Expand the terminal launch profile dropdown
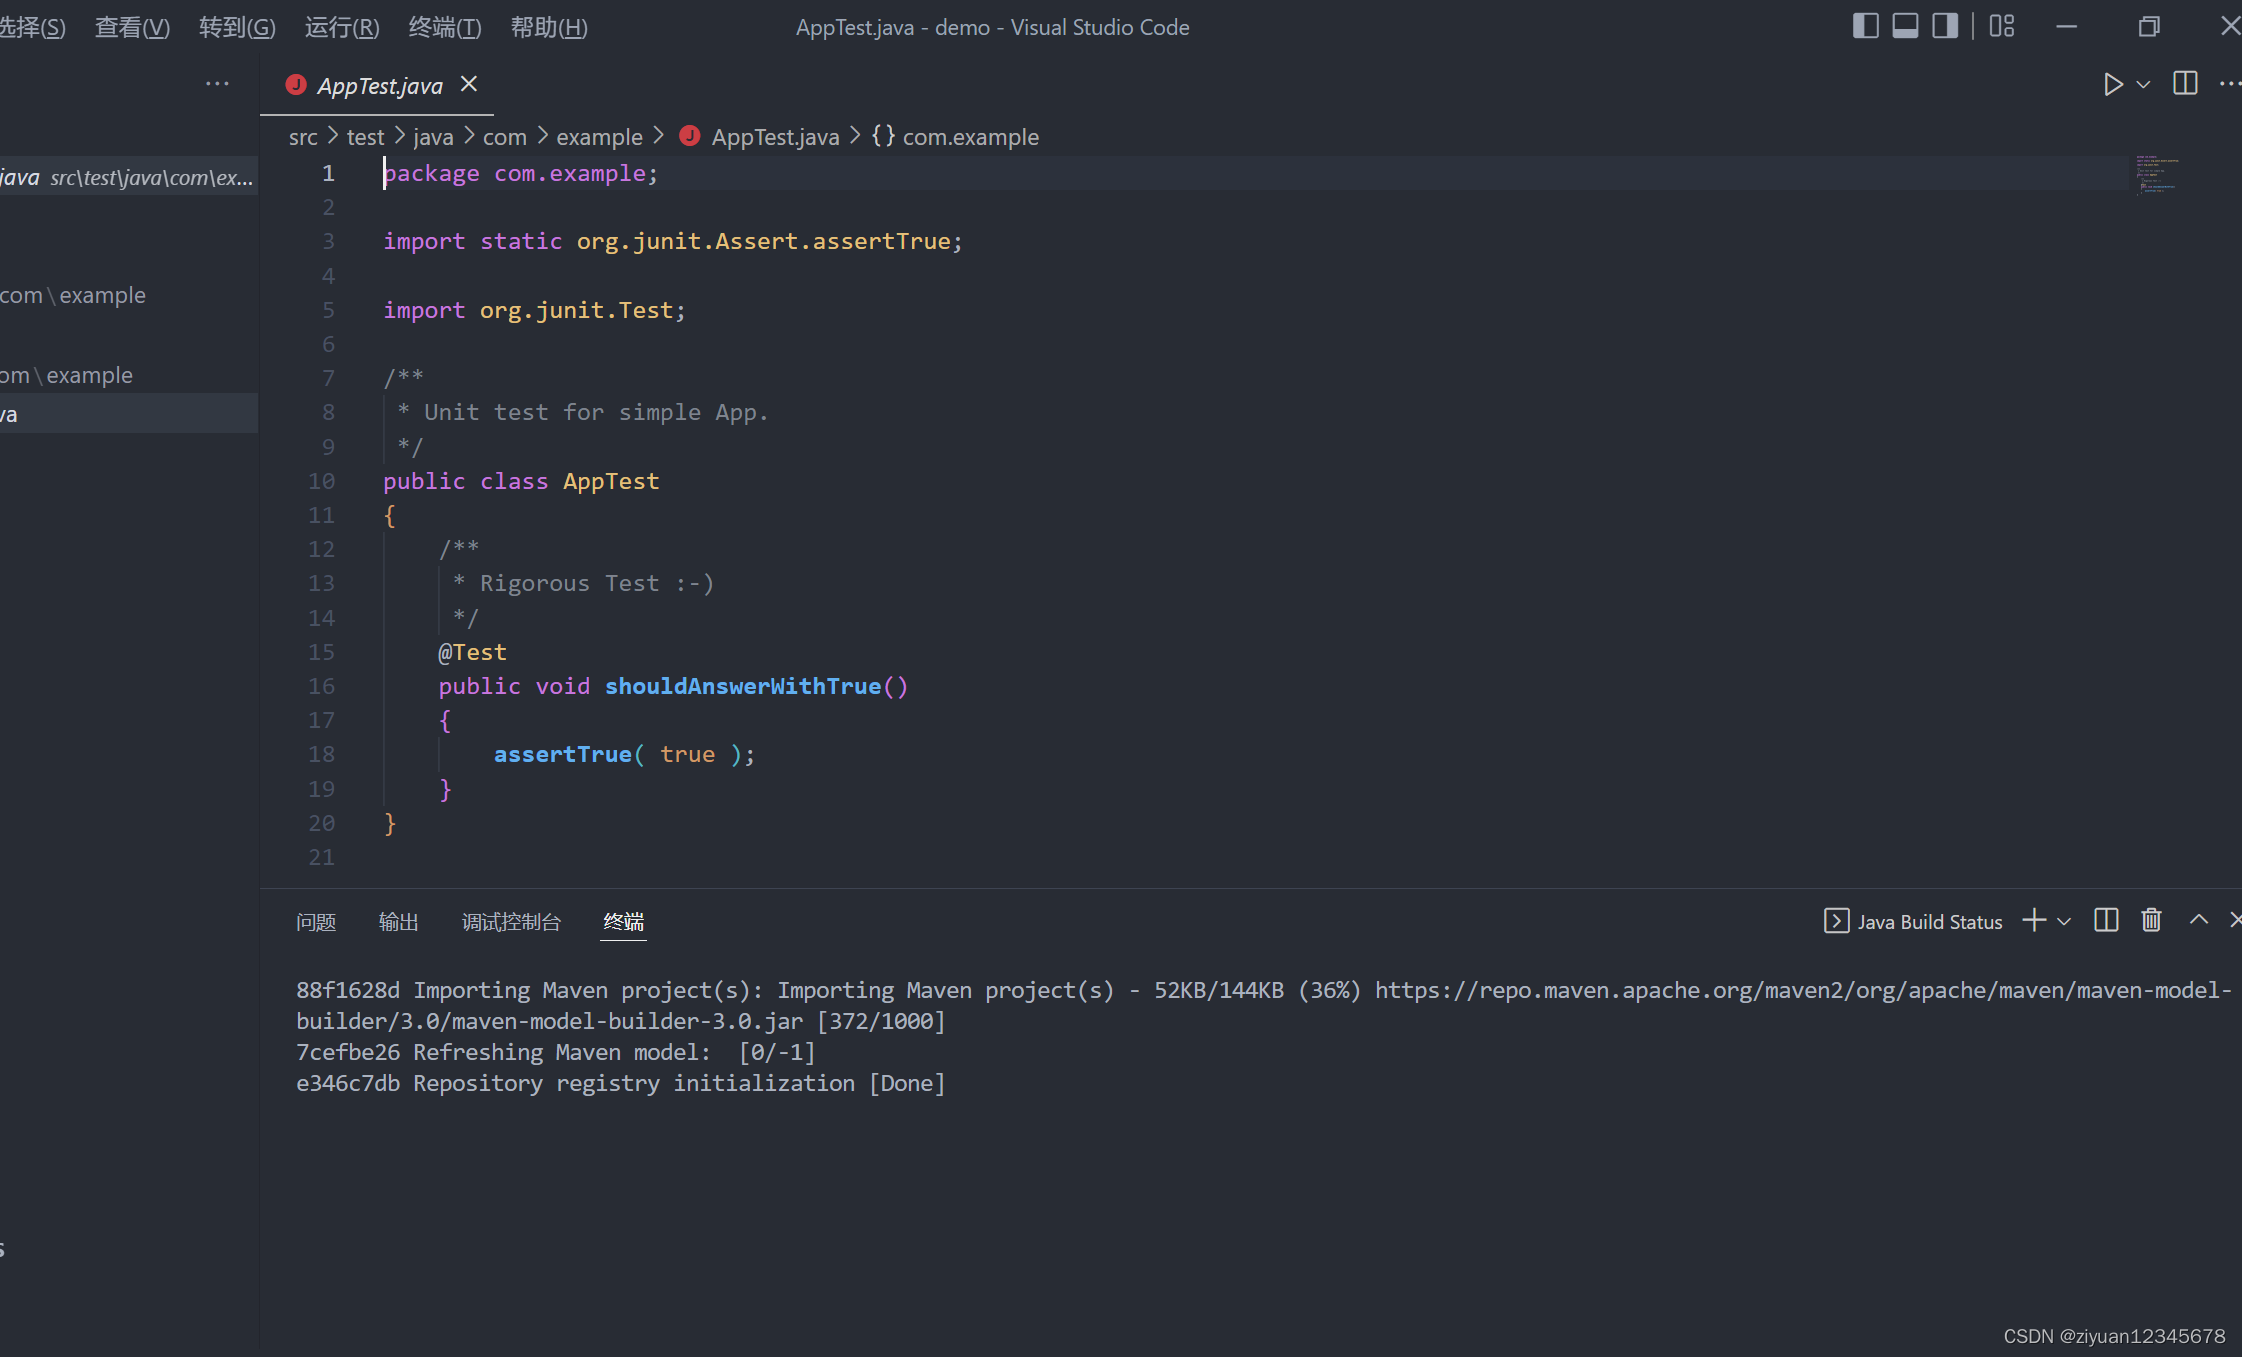This screenshot has width=2242, height=1357. pos(2064,921)
